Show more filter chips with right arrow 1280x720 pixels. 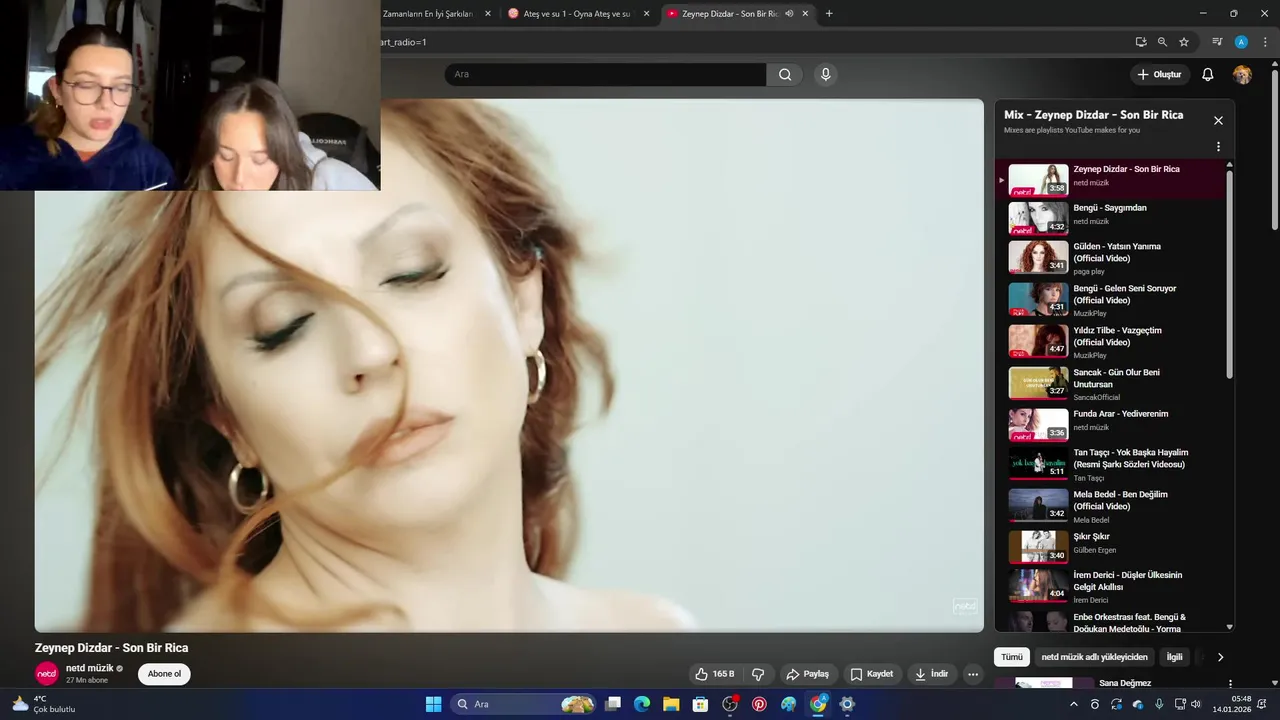(1220, 657)
